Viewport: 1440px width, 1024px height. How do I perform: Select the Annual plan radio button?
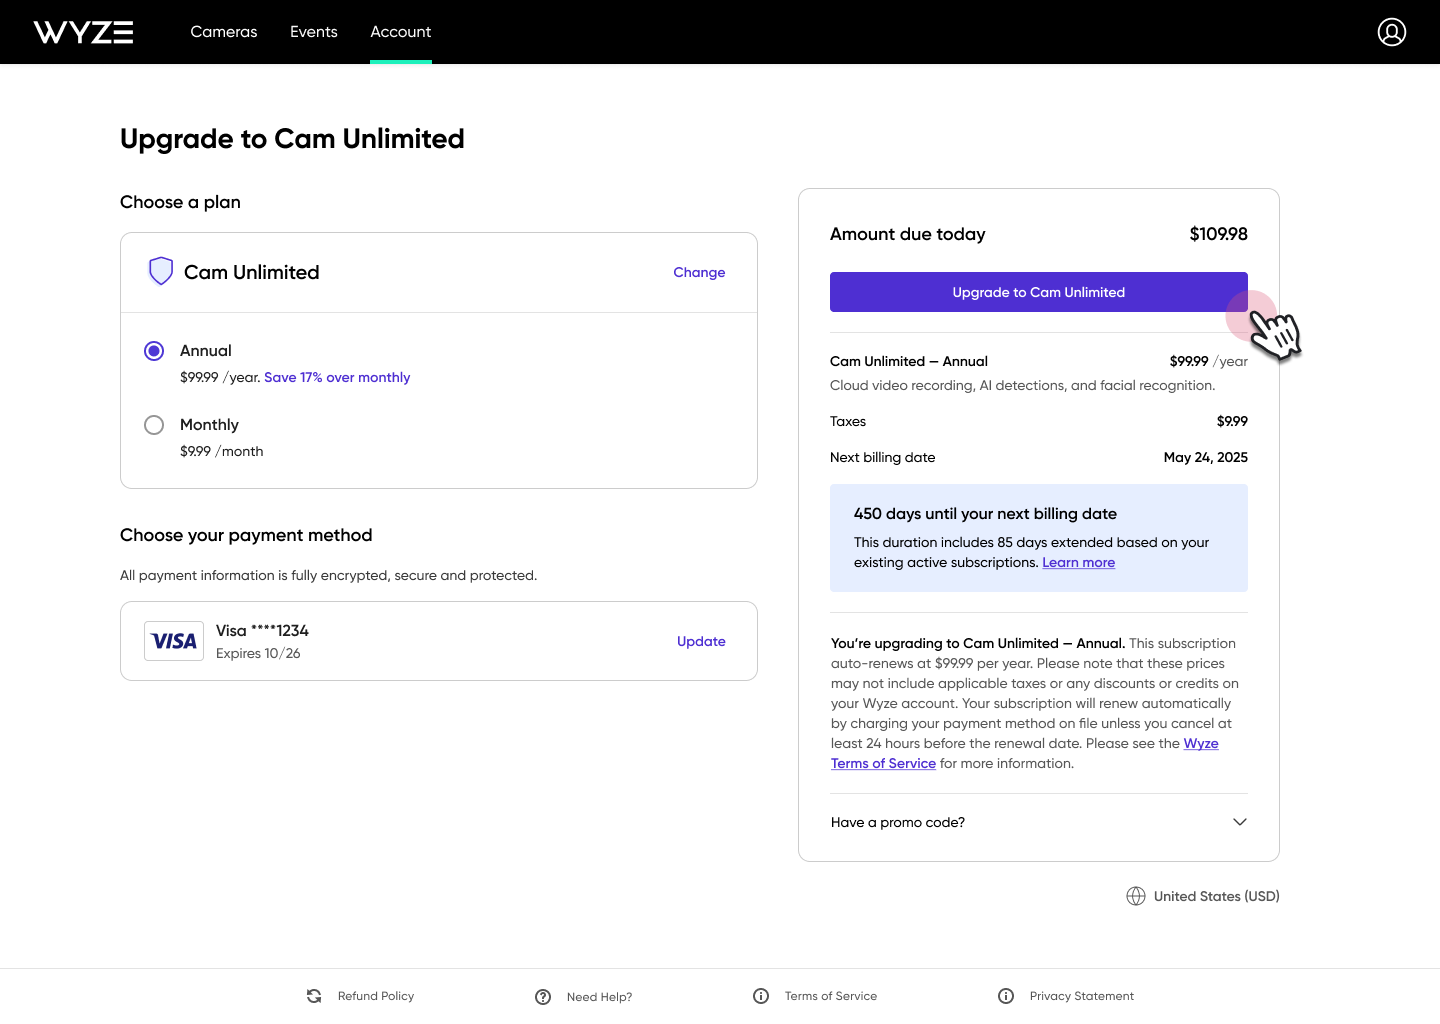154,351
